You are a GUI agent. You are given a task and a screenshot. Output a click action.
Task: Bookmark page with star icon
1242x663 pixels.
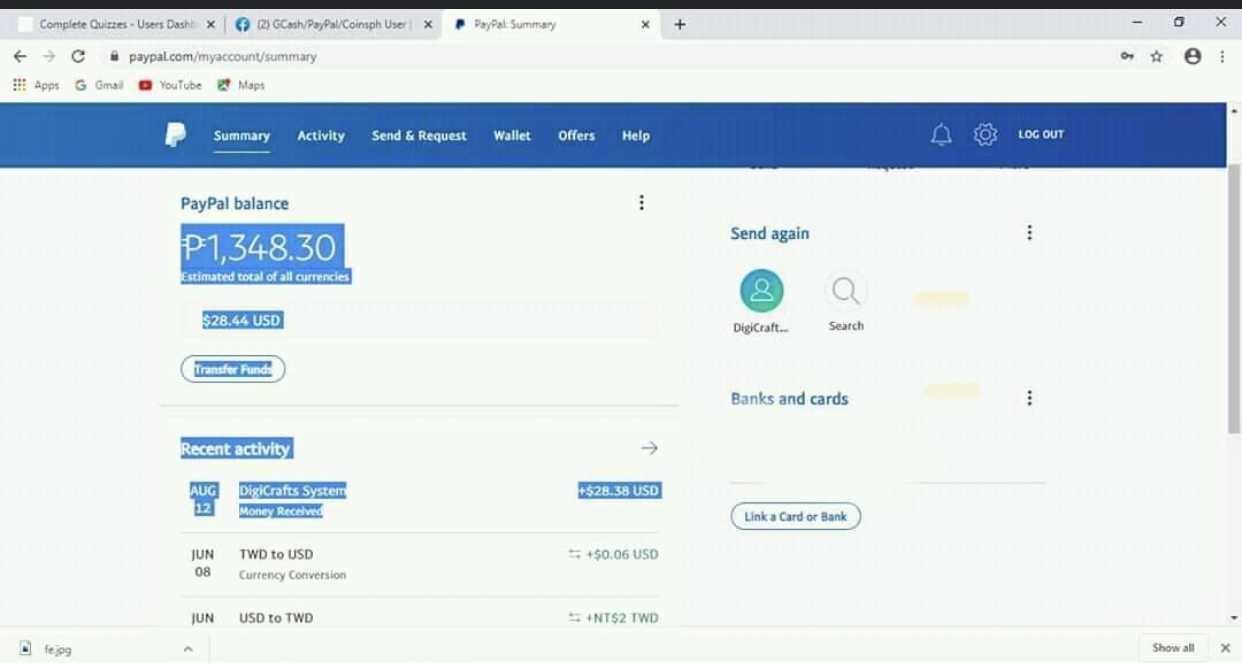(1157, 57)
